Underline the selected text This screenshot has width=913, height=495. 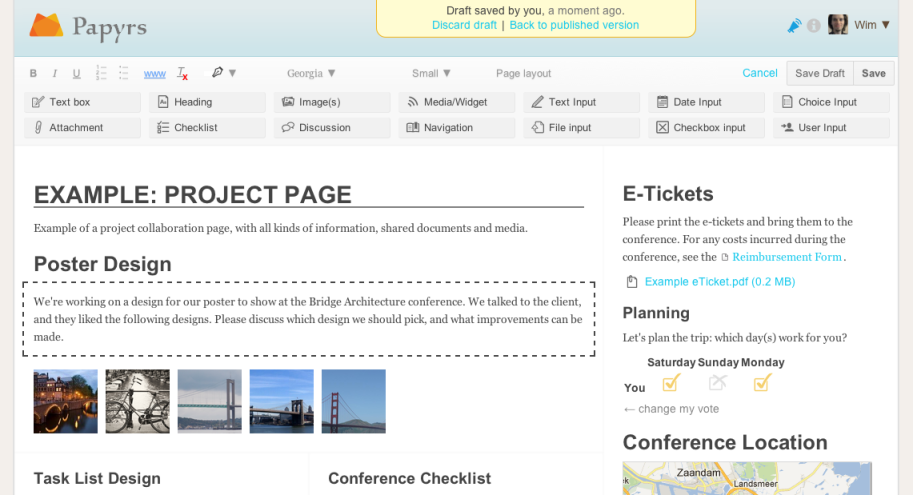pyautogui.click(x=75, y=73)
